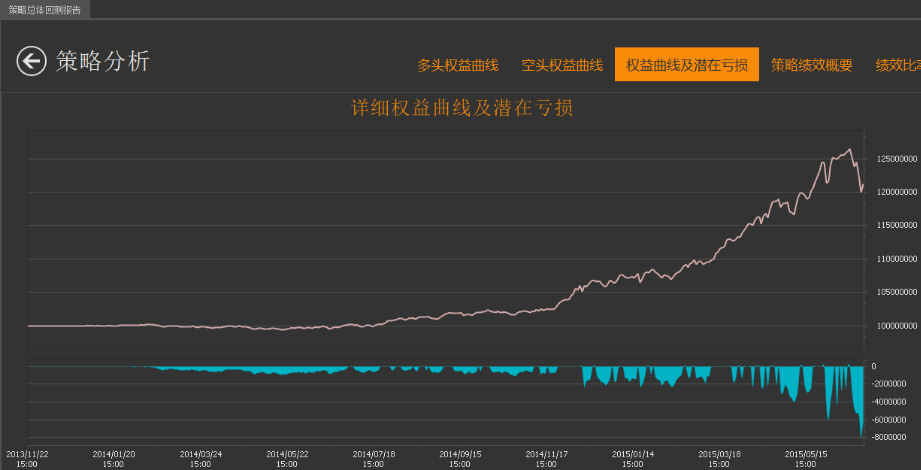Click the -8000000 drawdown axis label
This screenshot has width=921, height=470.
pos(893,437)
